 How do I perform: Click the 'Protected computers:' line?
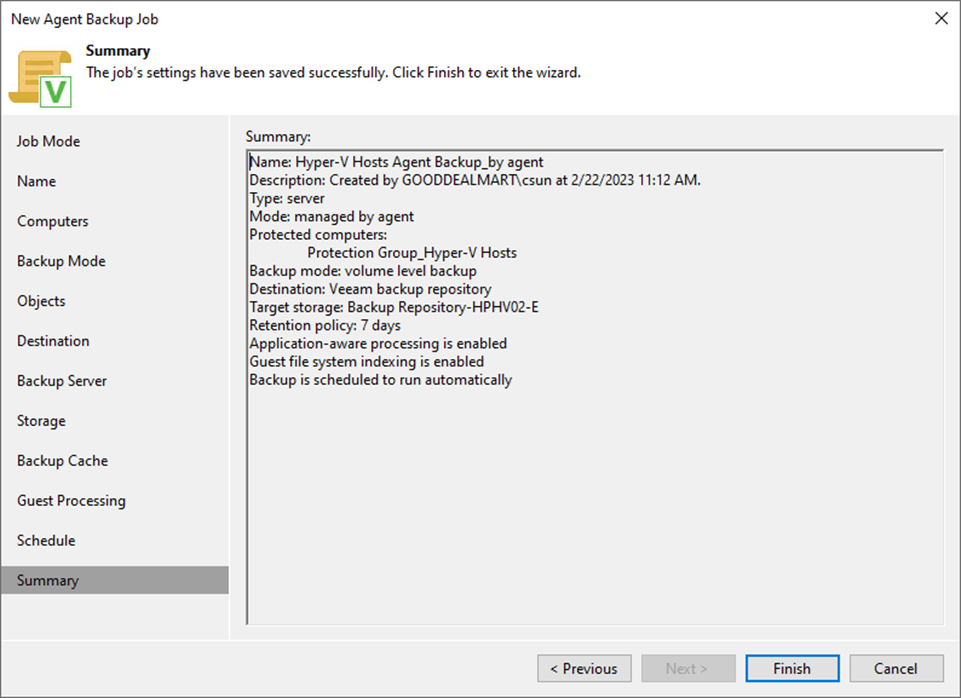click(318, 235)
